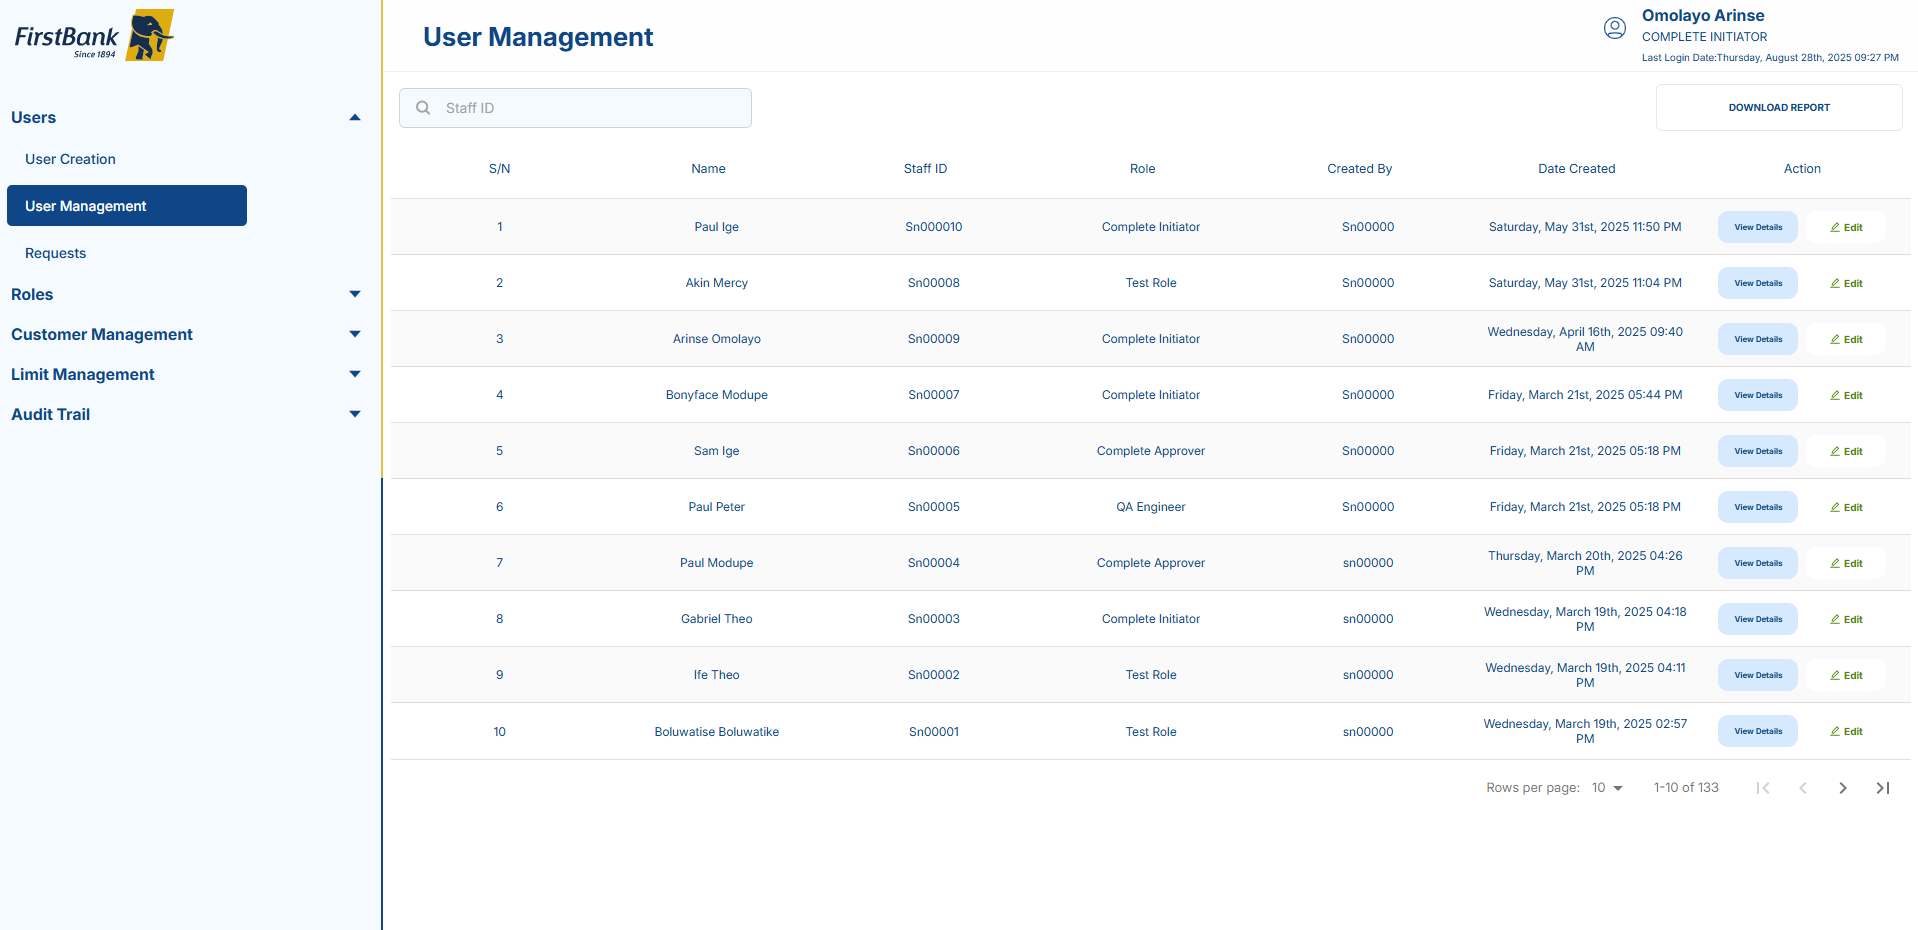This screenshot has height=930, width=1918.
Task: Go to next page of users
Action: click(1842, 788)
